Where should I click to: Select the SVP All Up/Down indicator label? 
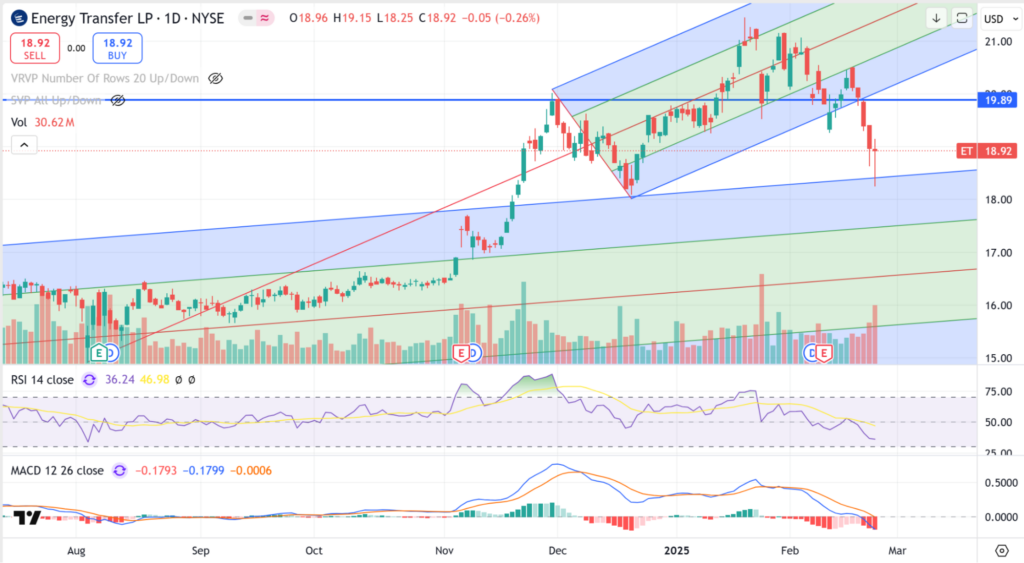coord(56,101)
